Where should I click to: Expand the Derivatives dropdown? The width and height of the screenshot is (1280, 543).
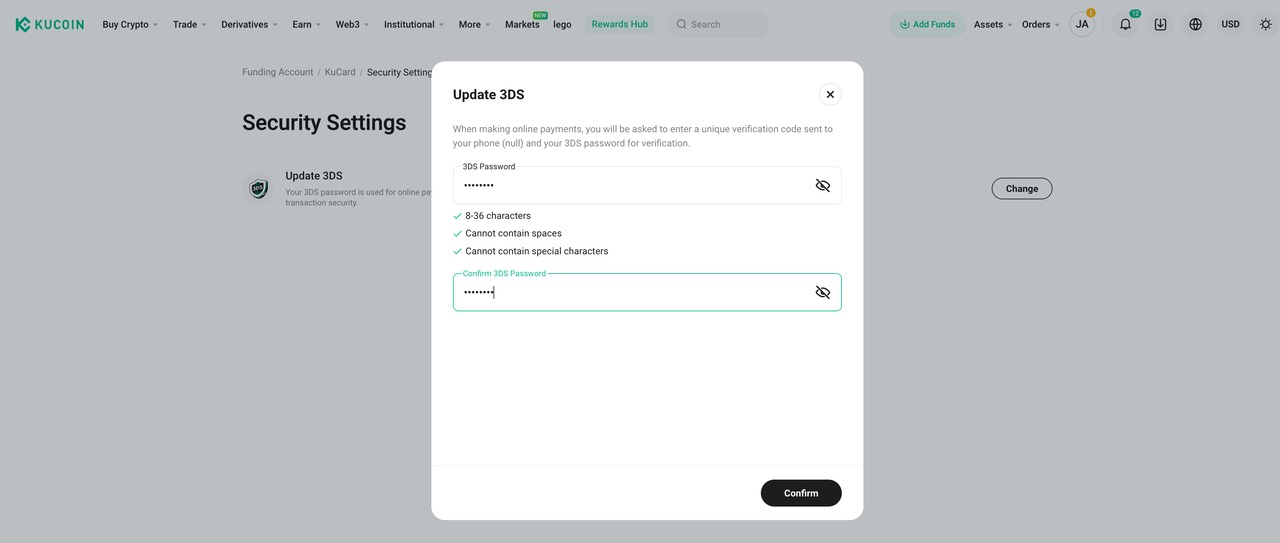coord(250,24)
